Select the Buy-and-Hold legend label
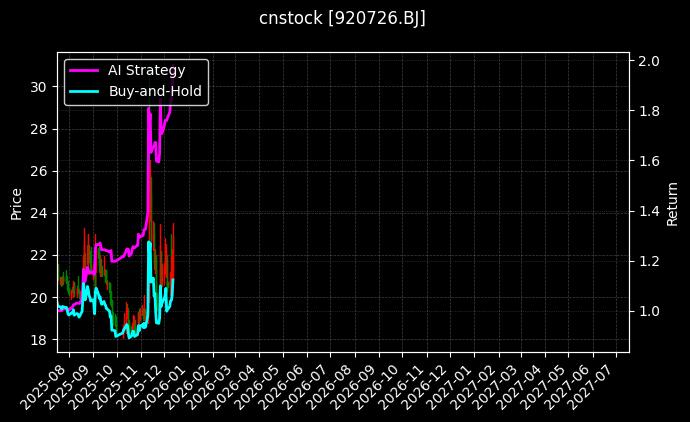Image resolution: width=690 pixels, height=422 pixels. tap(155, 91)
